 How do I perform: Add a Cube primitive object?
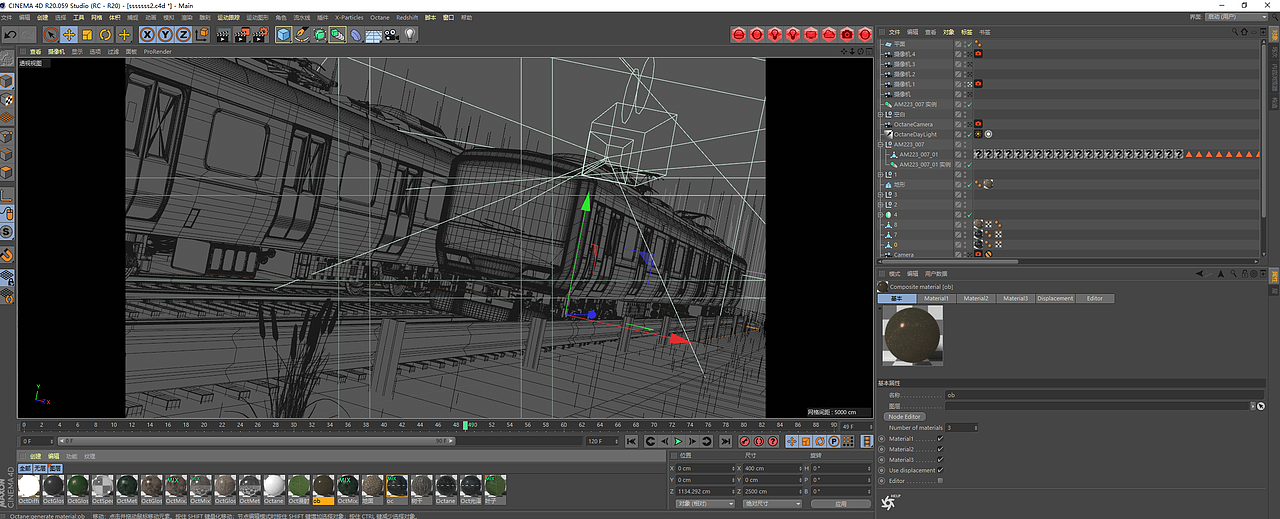point(283,34)
